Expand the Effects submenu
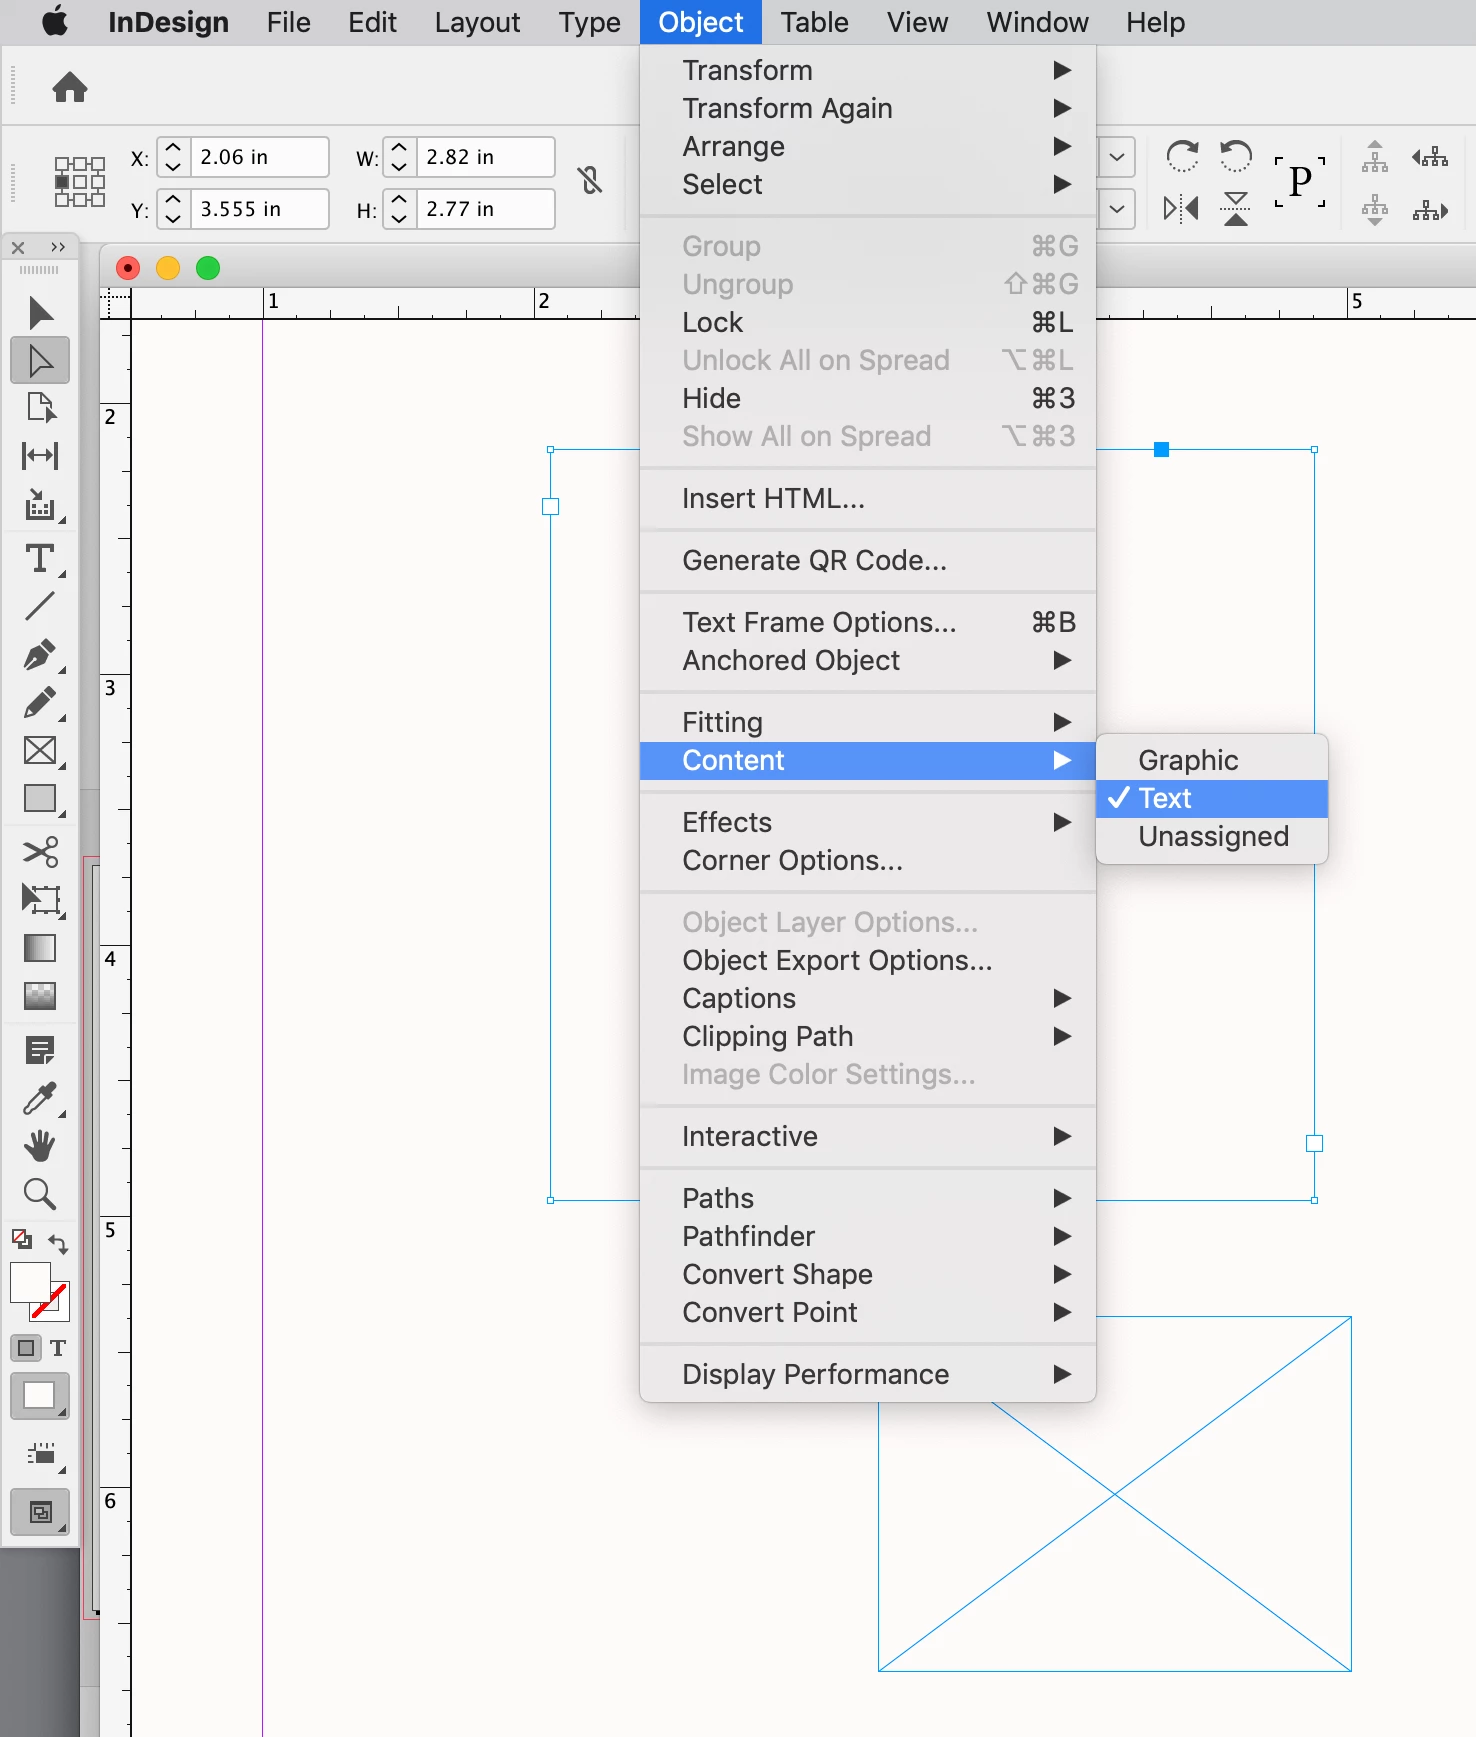Screen dimensions: 1476x1737 pos(868,822)
